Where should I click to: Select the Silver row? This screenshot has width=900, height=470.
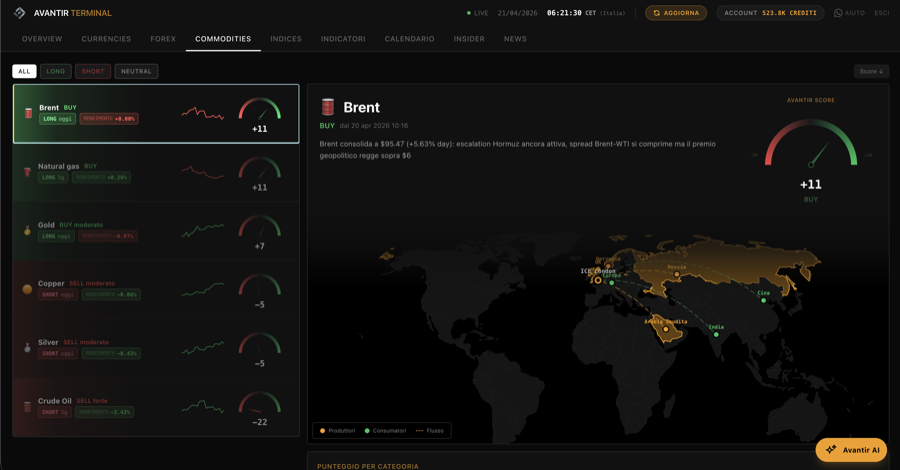pyautogui.click(x=156, y=348)
